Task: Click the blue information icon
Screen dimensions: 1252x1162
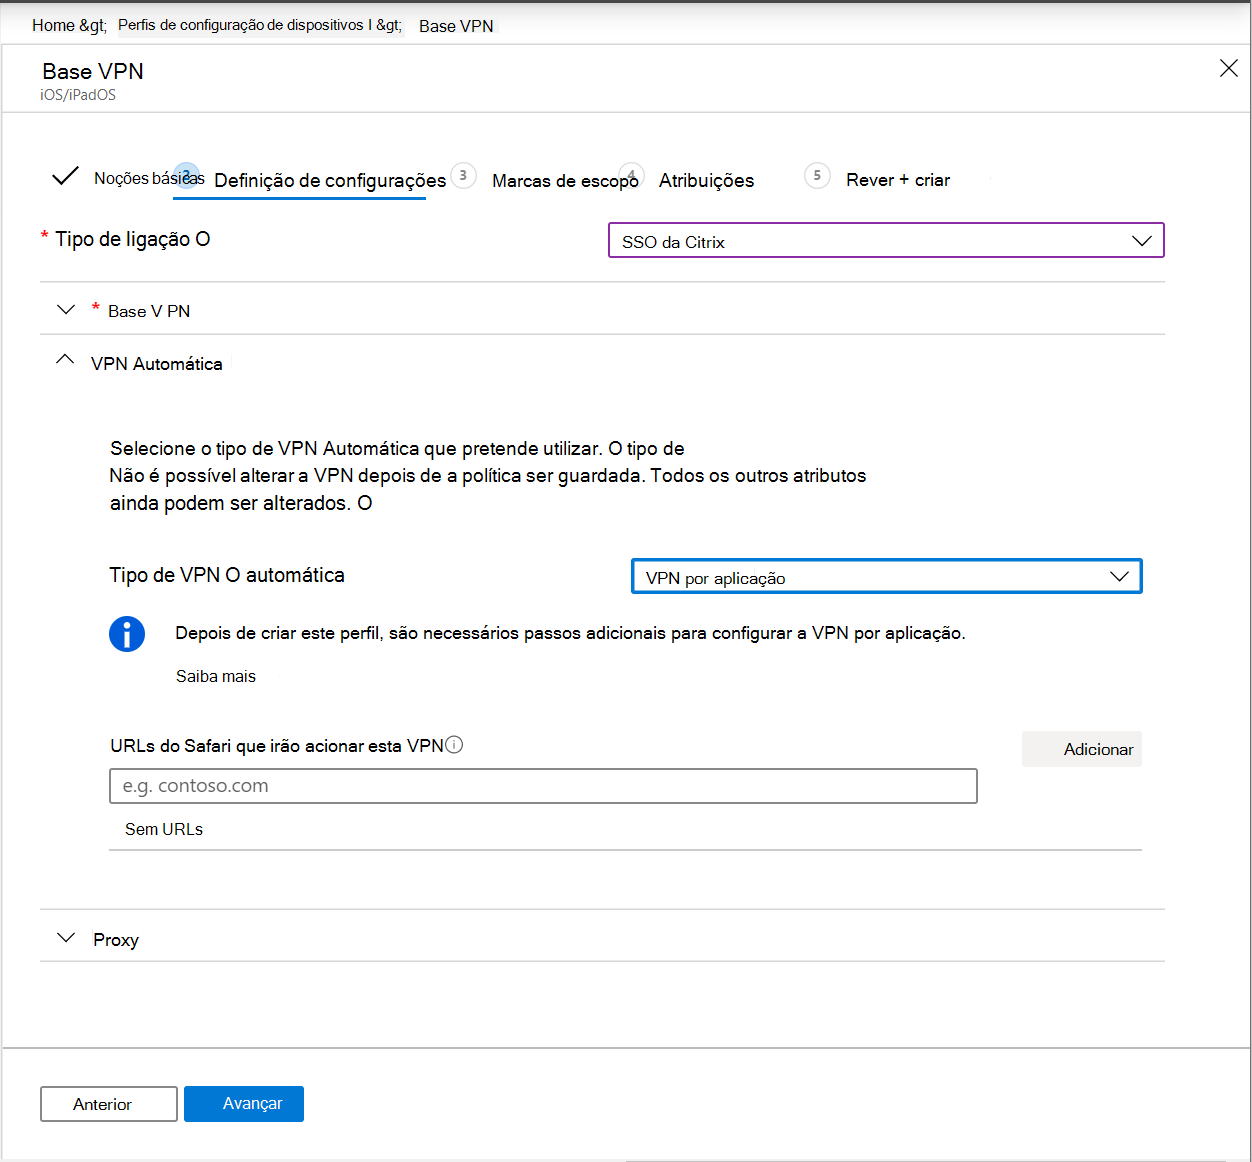Action: click(x=127, y=634)
